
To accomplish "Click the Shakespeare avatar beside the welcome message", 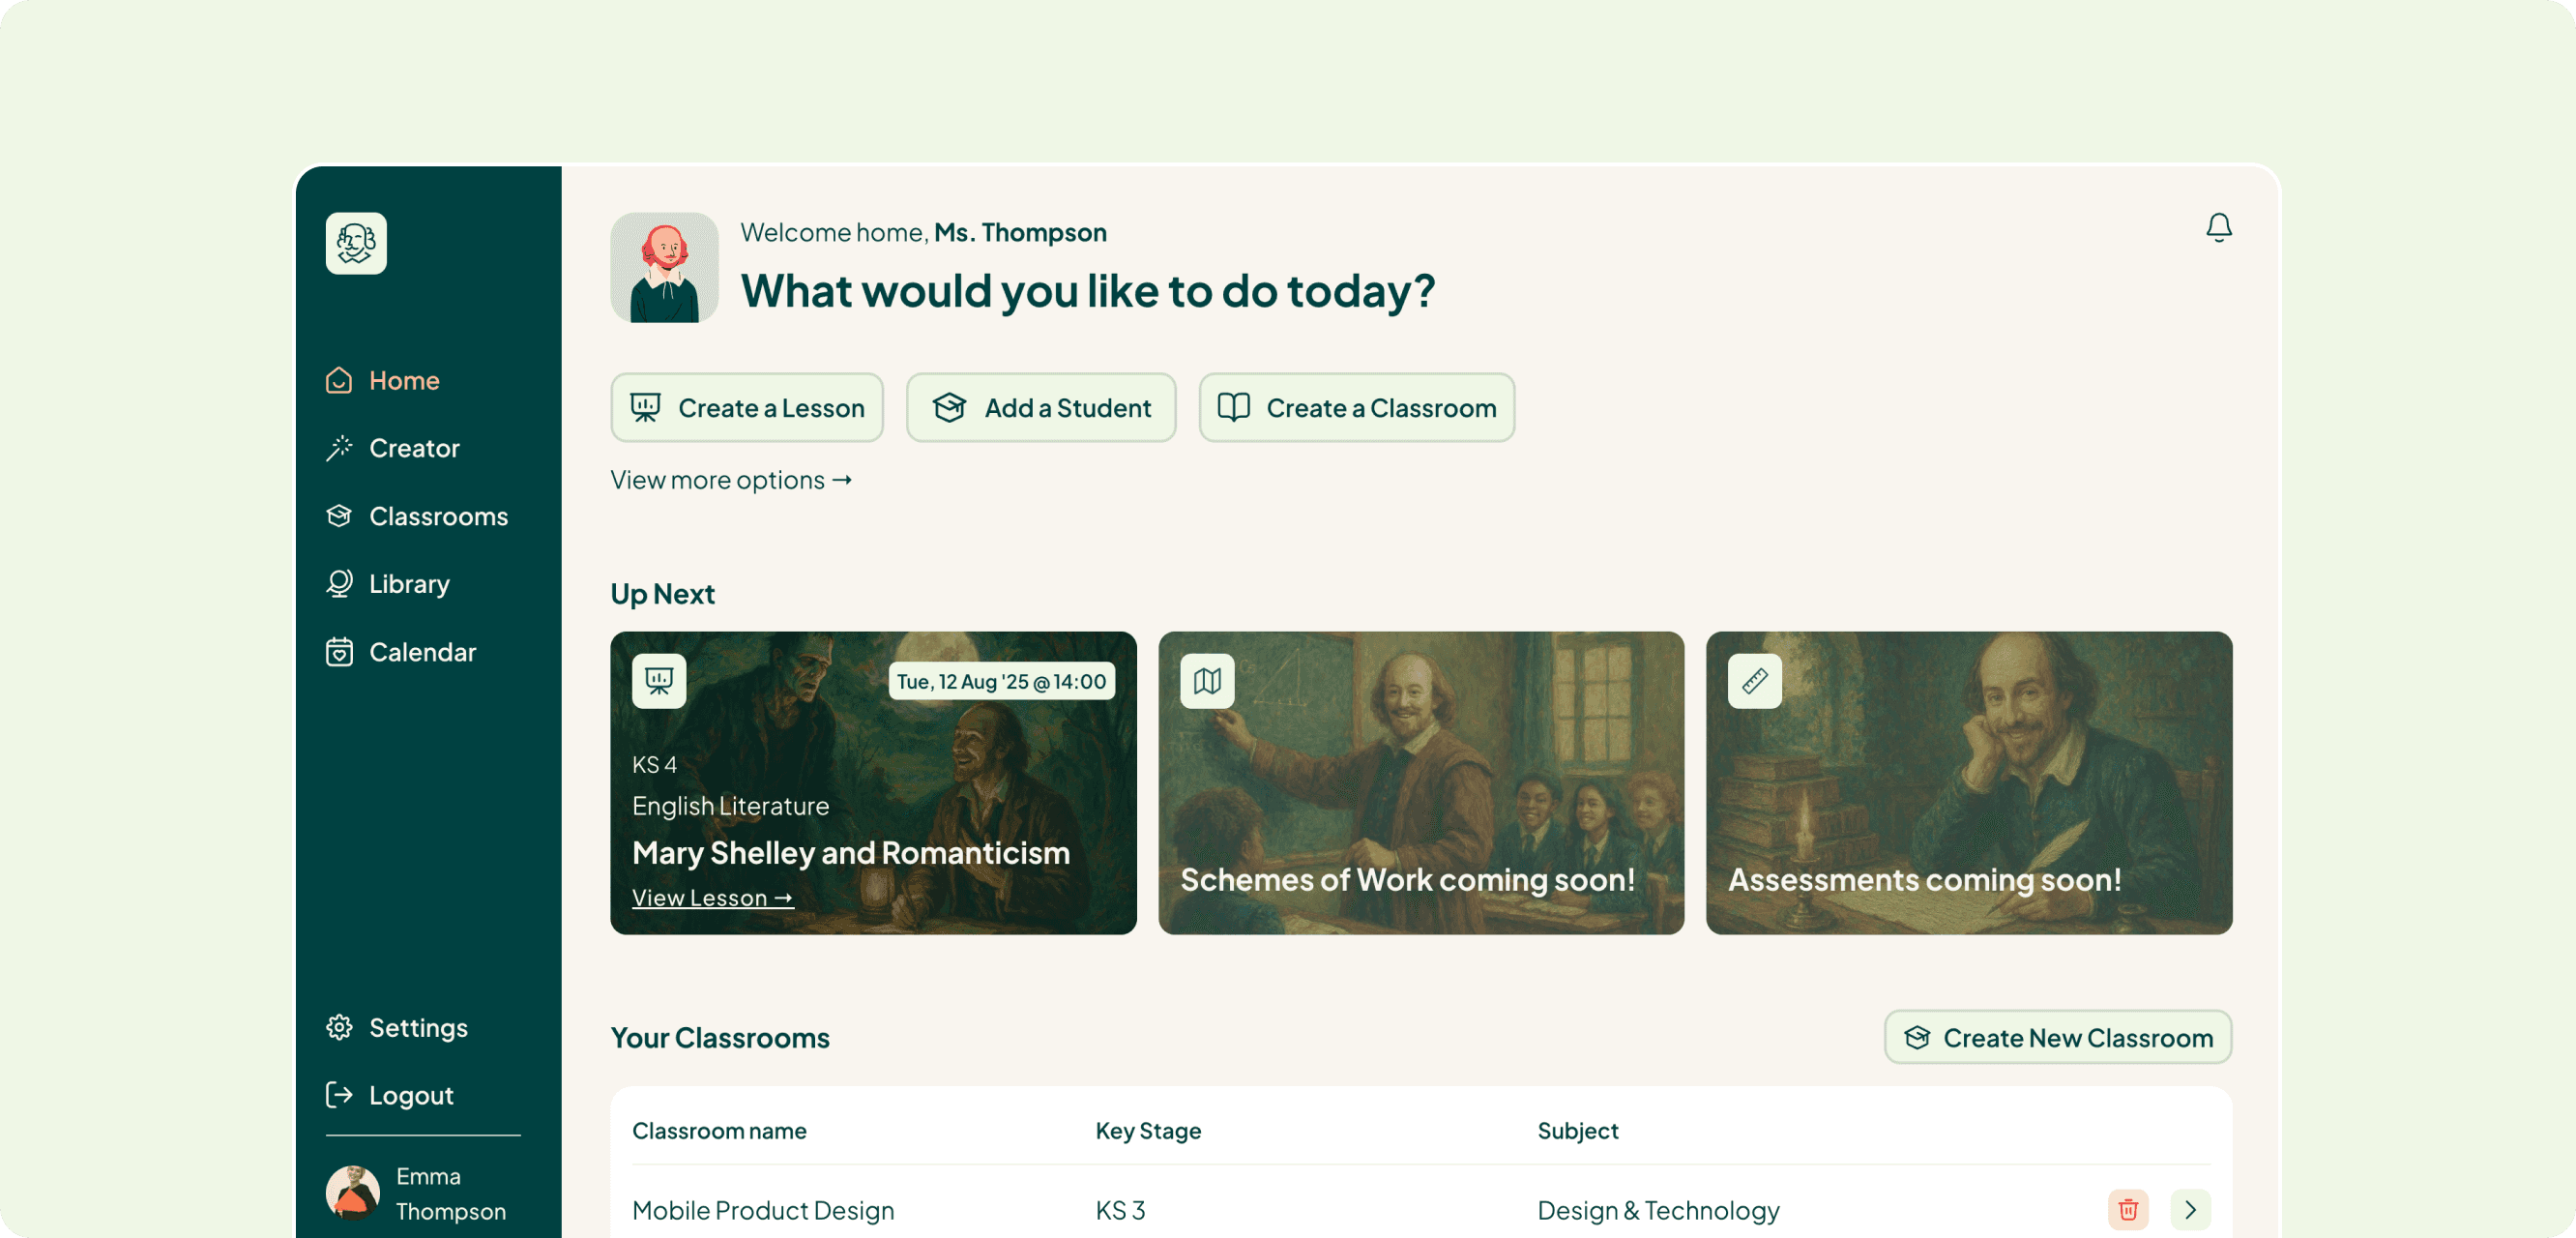I will 664,267.
